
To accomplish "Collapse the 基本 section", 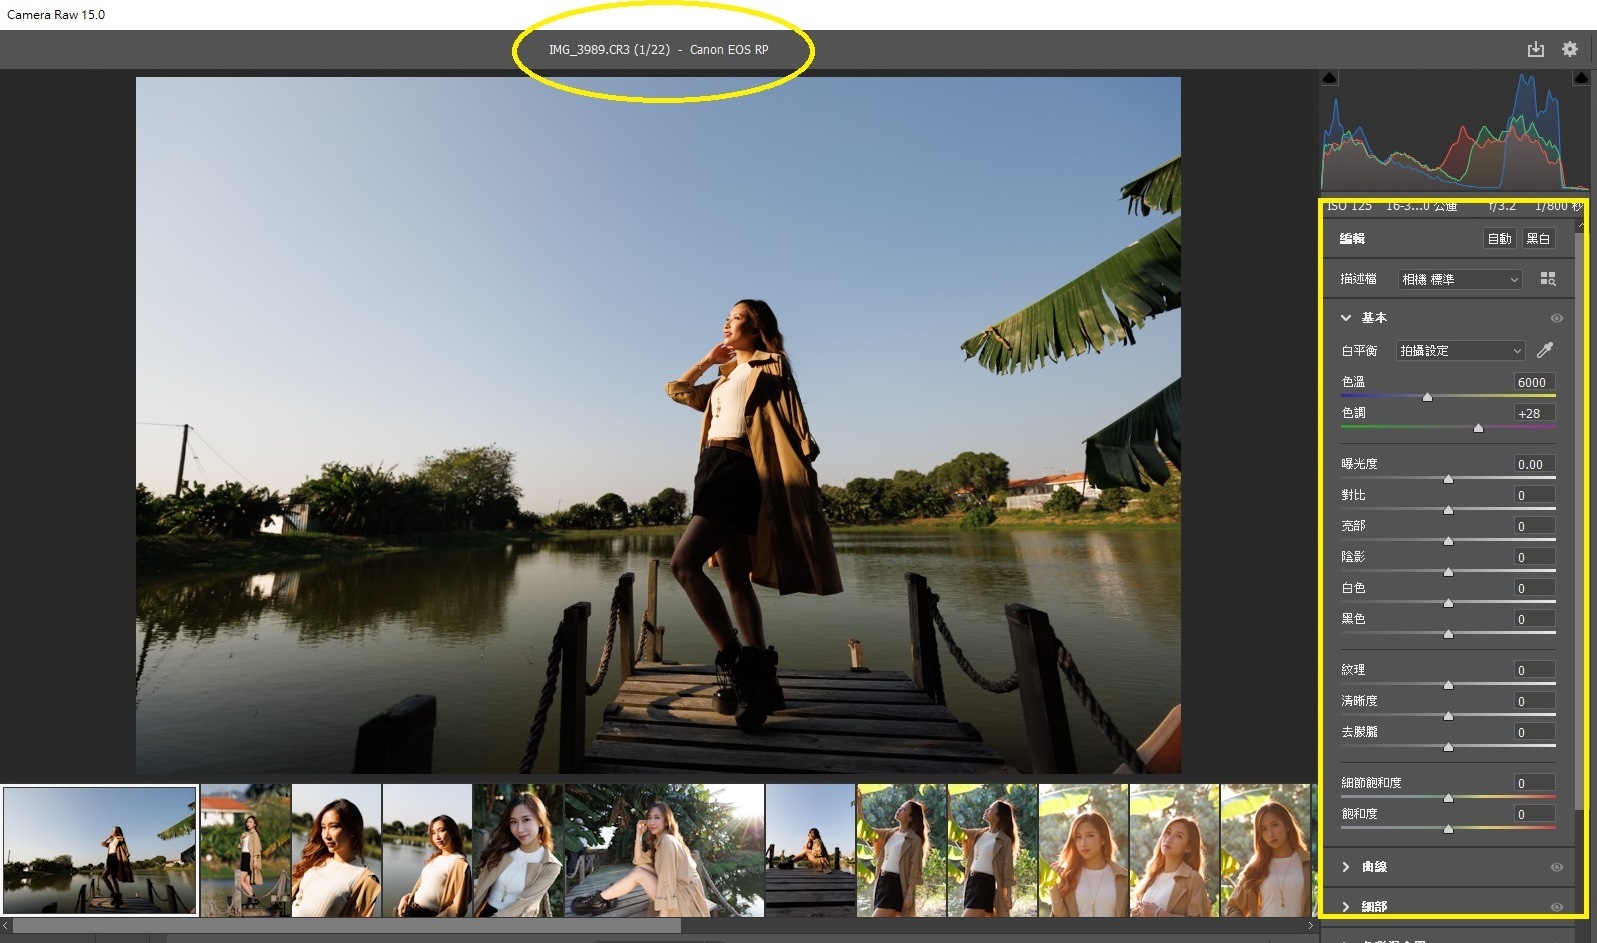I will (x=1346, y=318).
